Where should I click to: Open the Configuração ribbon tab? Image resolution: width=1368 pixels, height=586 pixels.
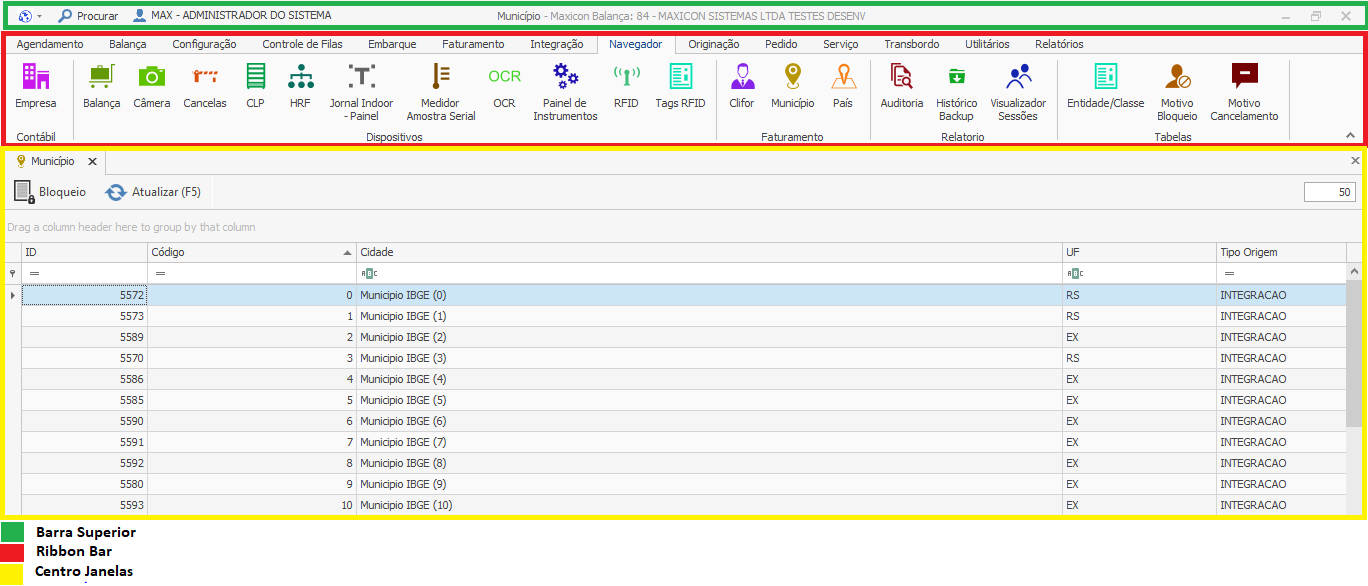204,44
